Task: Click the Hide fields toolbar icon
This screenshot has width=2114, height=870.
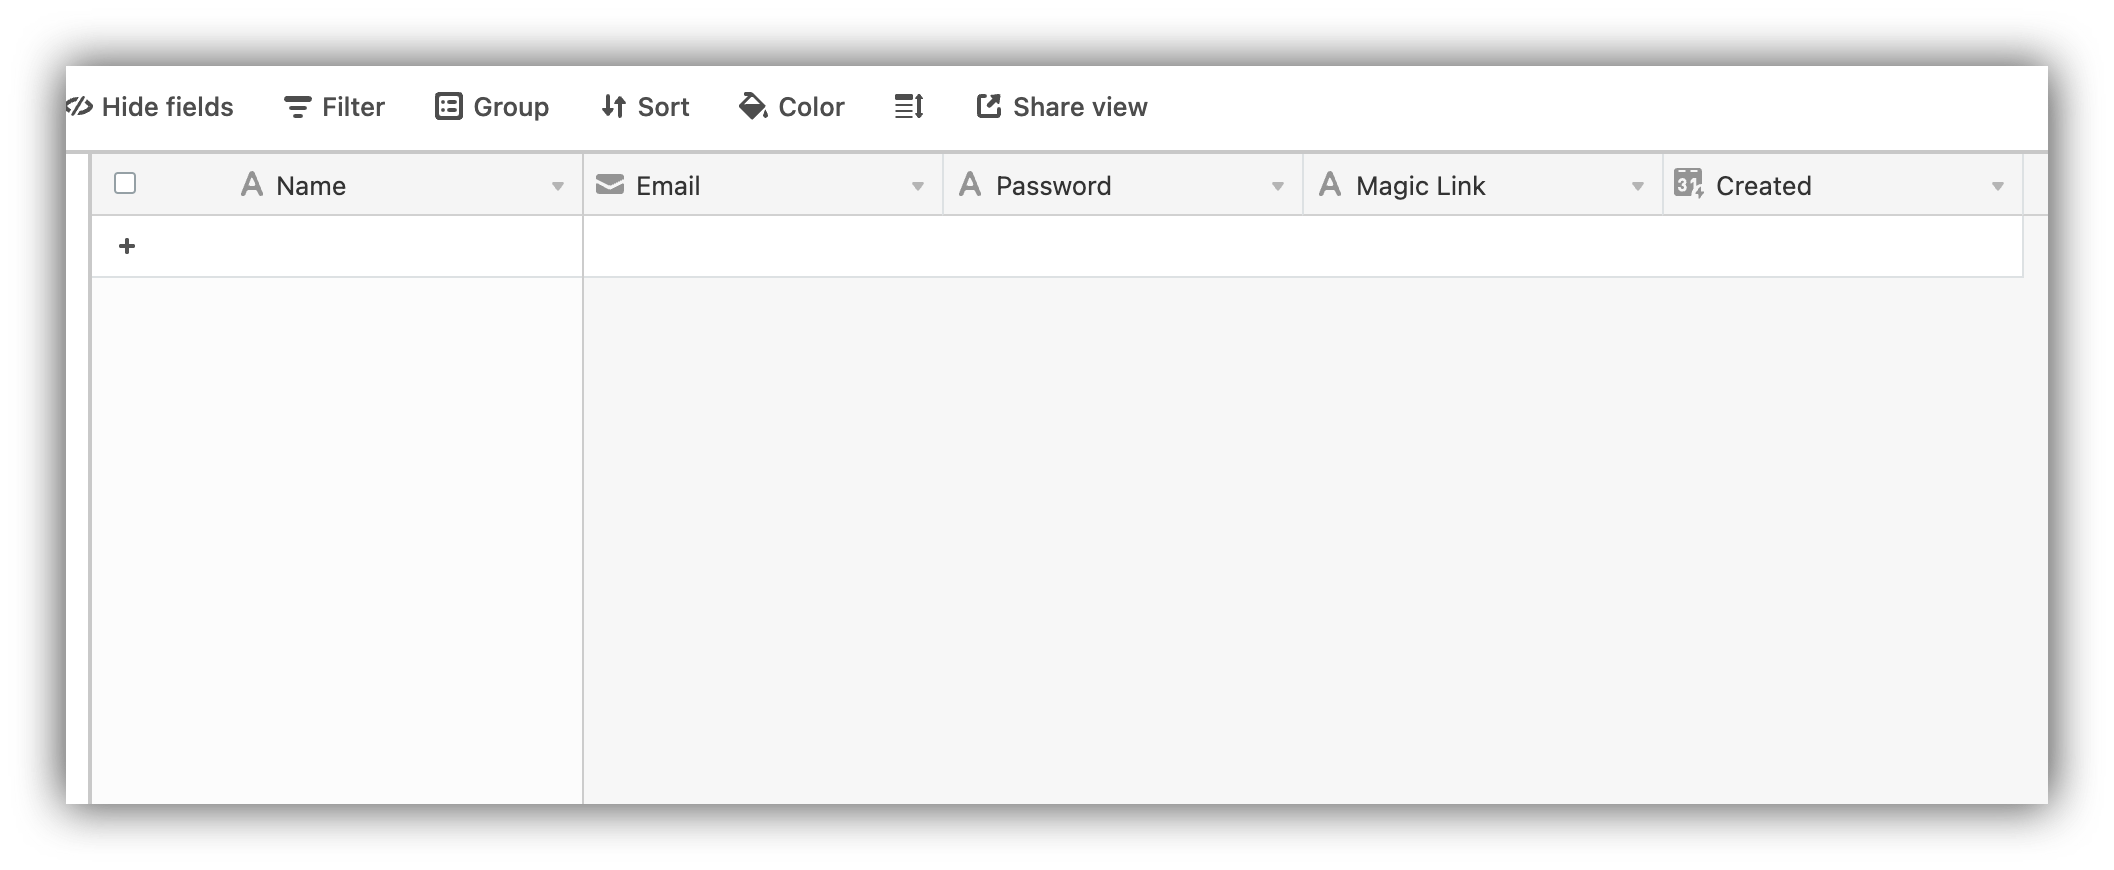Action: (x=78, y=106)
